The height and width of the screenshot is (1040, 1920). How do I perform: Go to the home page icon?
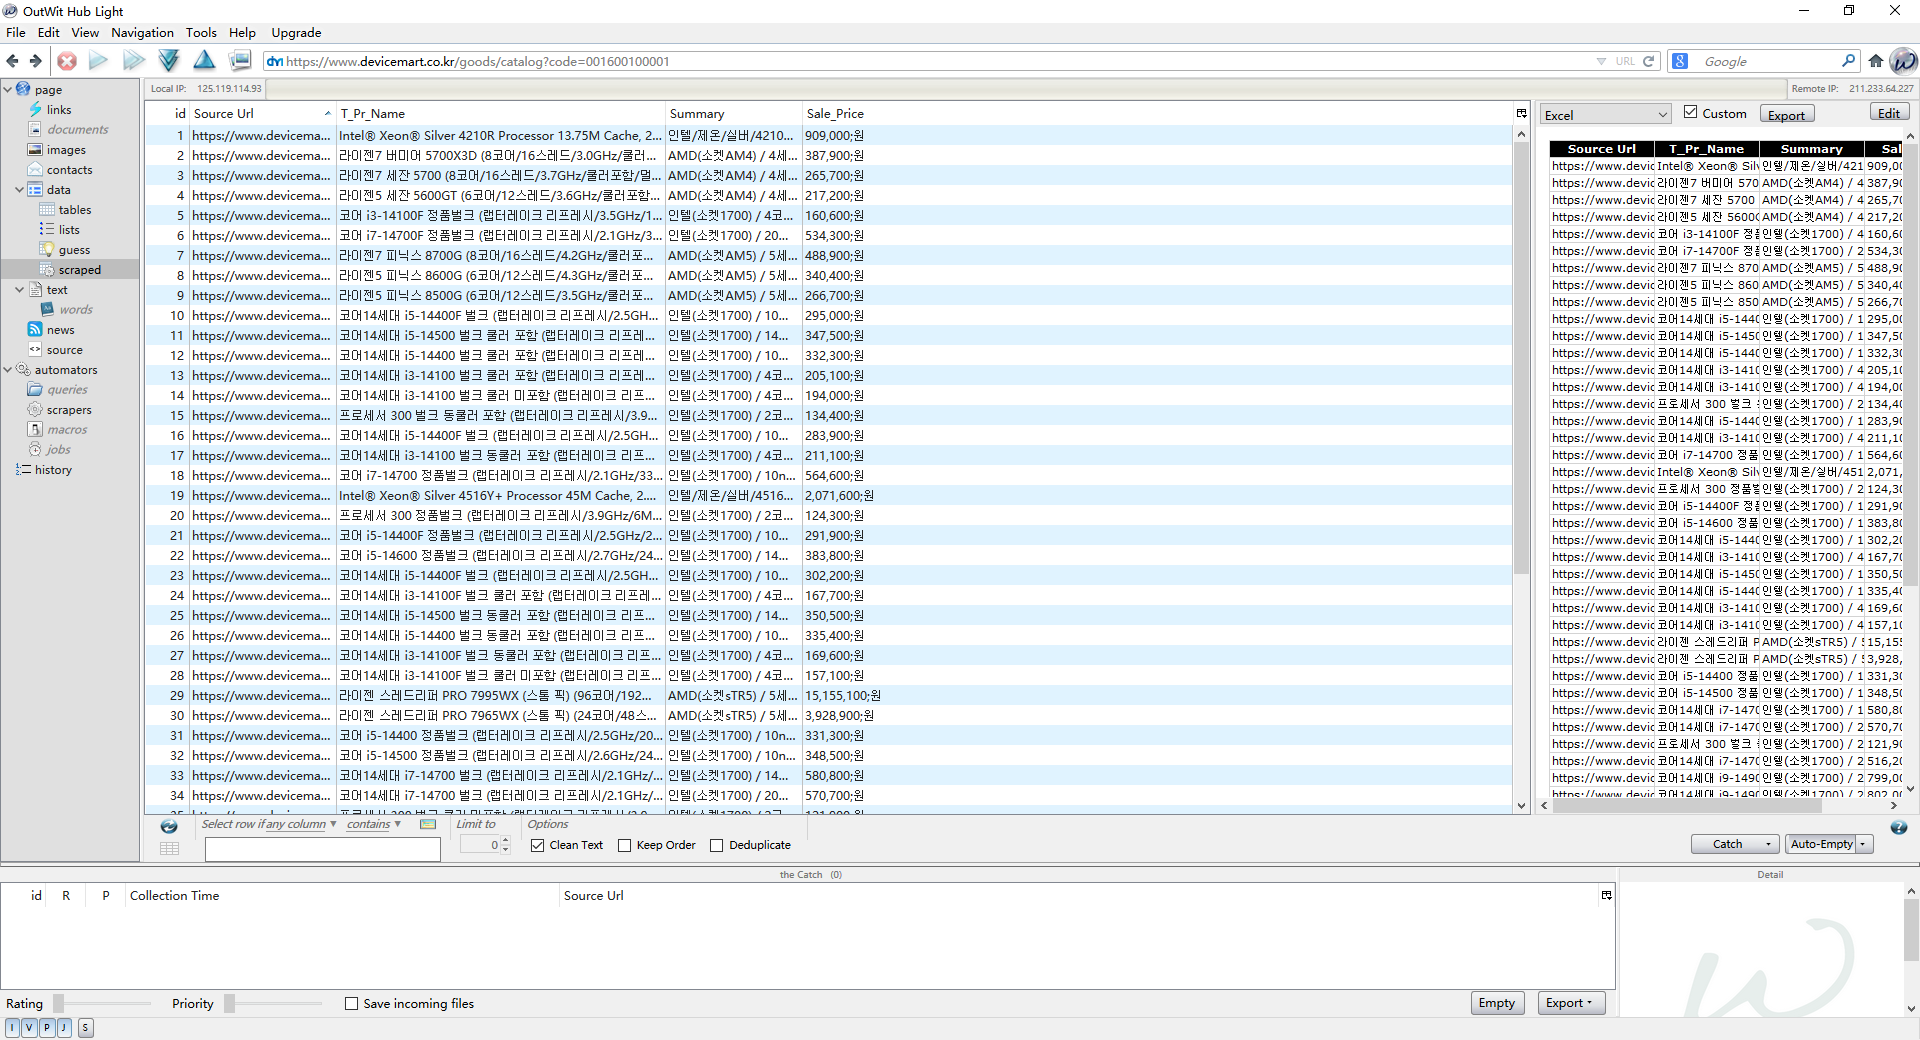coord(1876,61)
